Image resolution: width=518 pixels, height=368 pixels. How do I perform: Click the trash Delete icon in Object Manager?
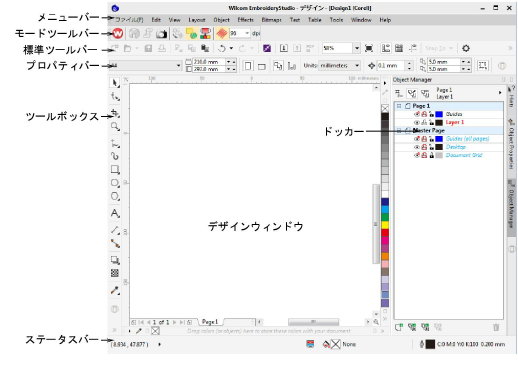(x=496, y=327)
